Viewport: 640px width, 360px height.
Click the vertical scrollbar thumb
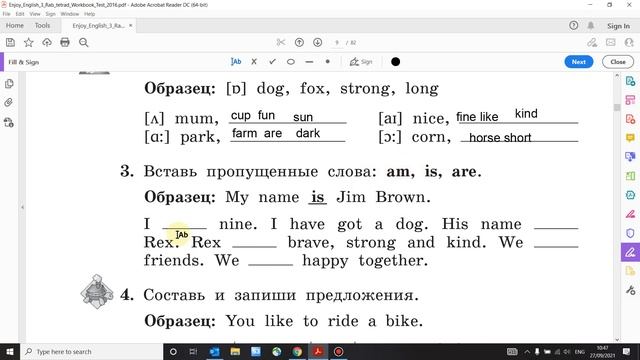coord(617,107)
